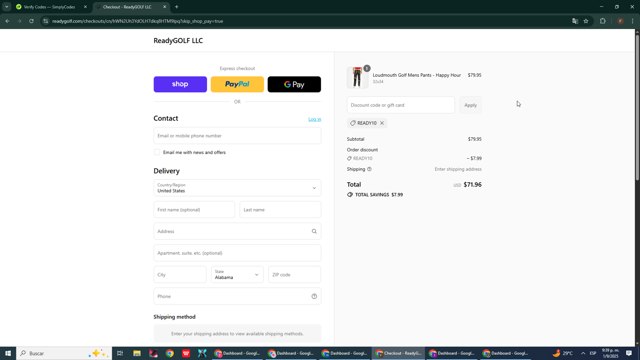Screen dimensions: 640x360
Task: Open the Windows Start menu
Action: click(x=8, y=353)
